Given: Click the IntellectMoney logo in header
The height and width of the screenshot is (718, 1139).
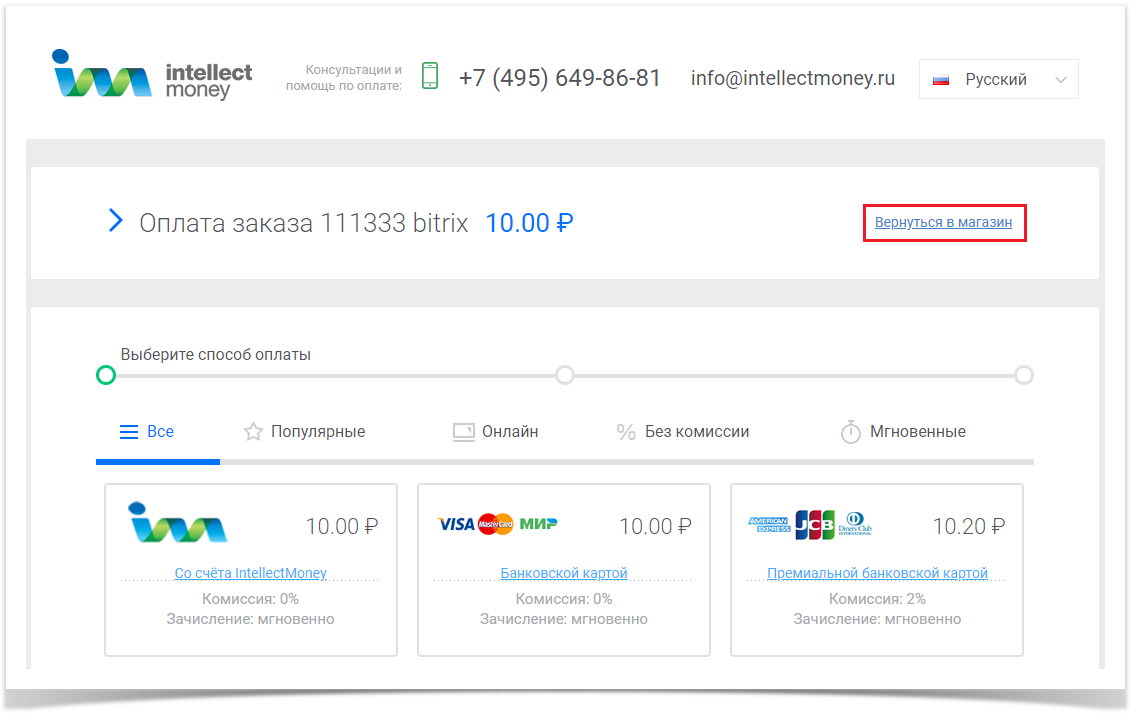Looking at the screenshot, I should click(152, 75).
